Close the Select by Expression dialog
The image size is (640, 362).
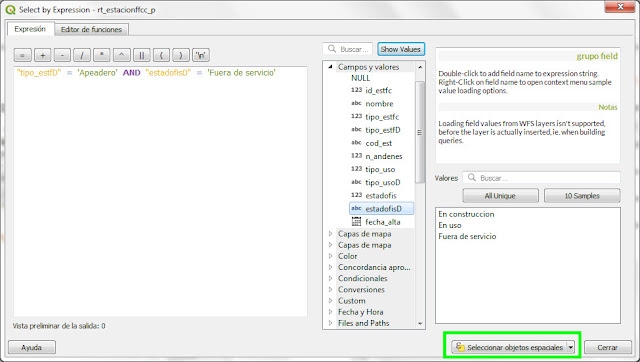point(620,6)
